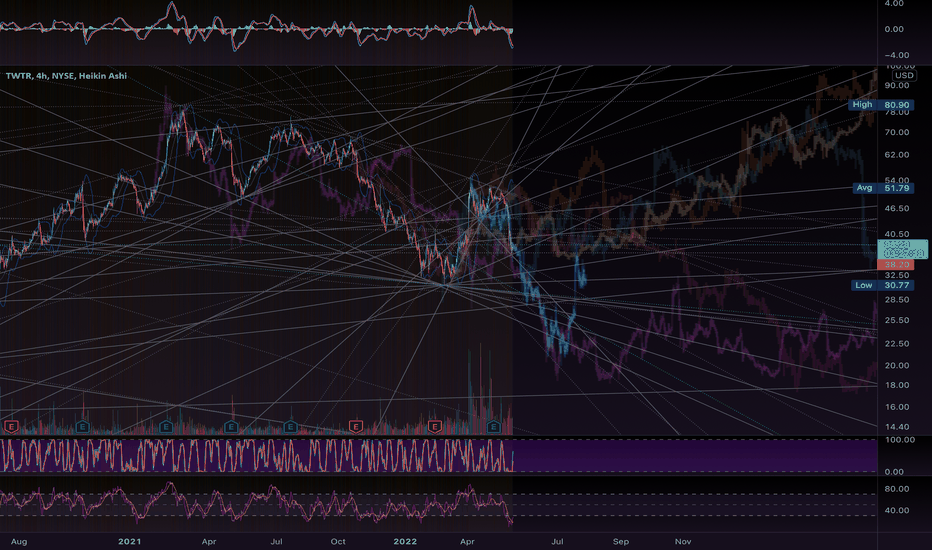
Task: Open the red earnings marker above Aug
Action: tap(11, 426)
